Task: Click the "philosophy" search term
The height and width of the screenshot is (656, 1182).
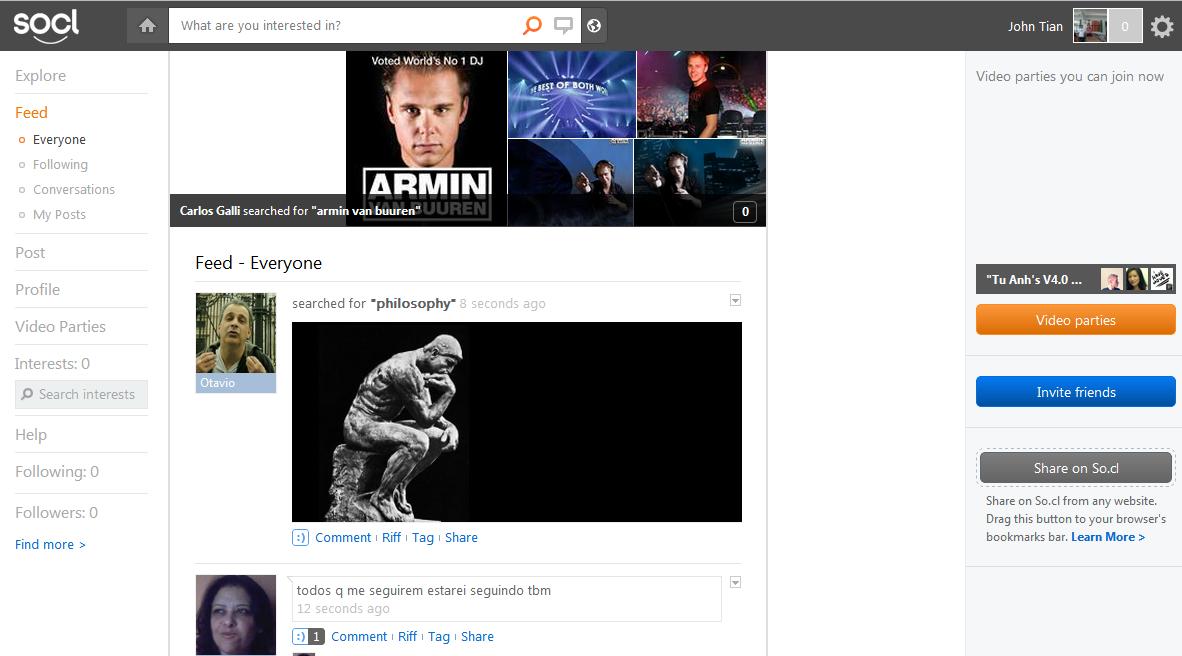Action: [413, 303]
